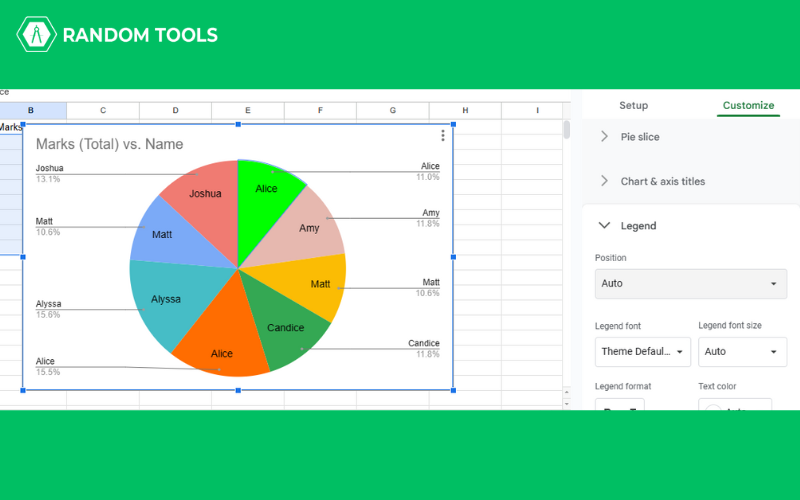Open the Legend font dropdown
The width and height of the screenshot is (800, 500).
pyautogui.click(x=642, y=352)
